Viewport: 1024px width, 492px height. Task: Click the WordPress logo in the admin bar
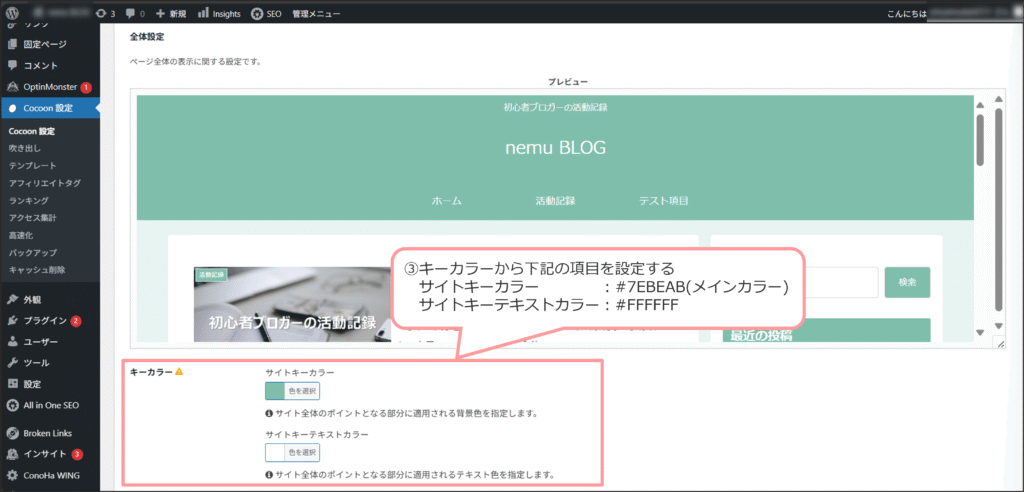click(13, 14)
